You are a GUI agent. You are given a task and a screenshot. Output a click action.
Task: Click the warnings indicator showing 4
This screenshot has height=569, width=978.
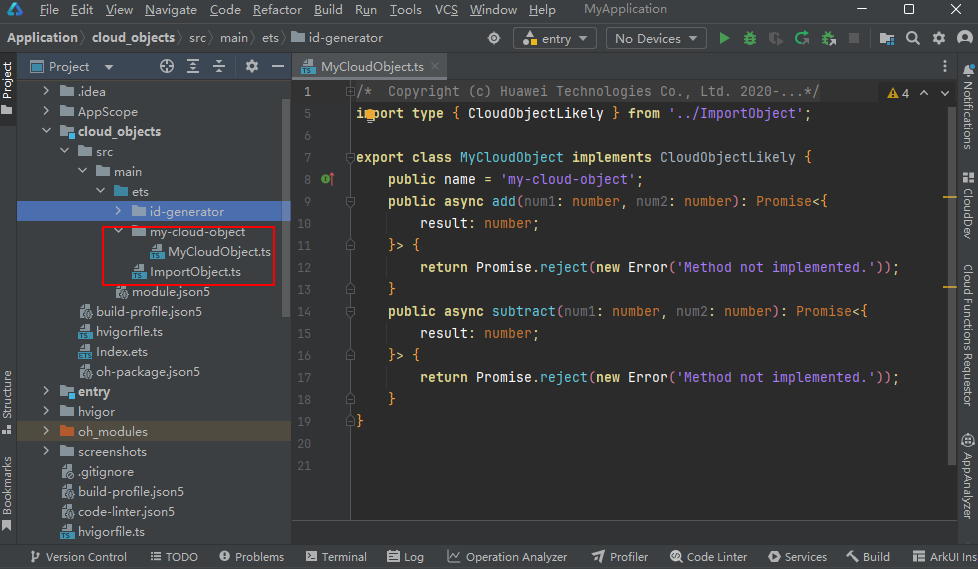point(898,93)
